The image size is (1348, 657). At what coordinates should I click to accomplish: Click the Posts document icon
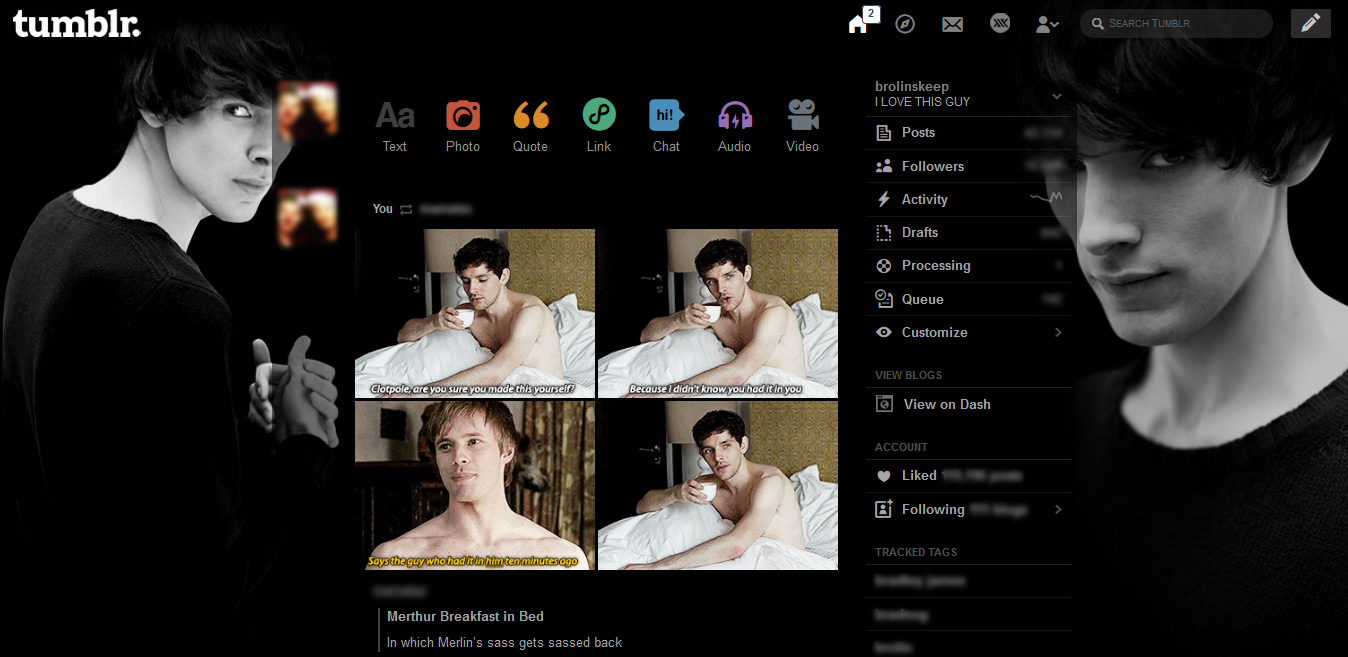click(x=883, y=133)
